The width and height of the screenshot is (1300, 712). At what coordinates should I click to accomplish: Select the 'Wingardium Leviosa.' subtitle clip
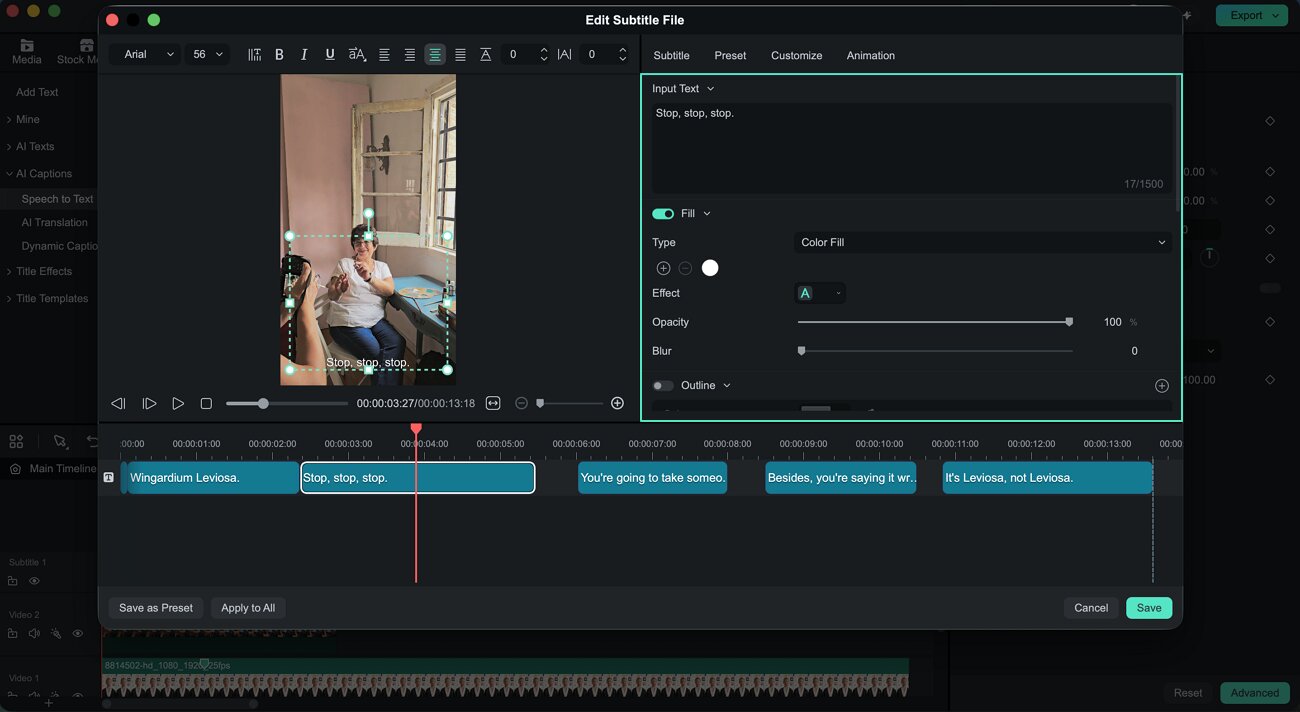point(213,478)
